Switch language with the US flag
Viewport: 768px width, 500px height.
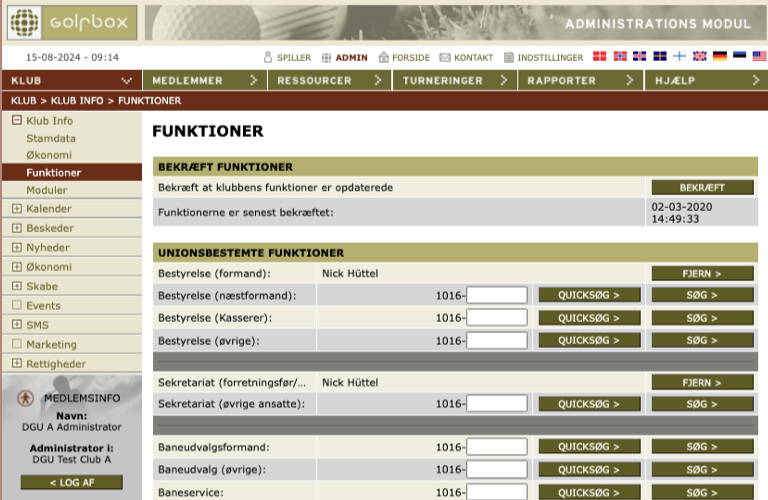click(760, 56)
